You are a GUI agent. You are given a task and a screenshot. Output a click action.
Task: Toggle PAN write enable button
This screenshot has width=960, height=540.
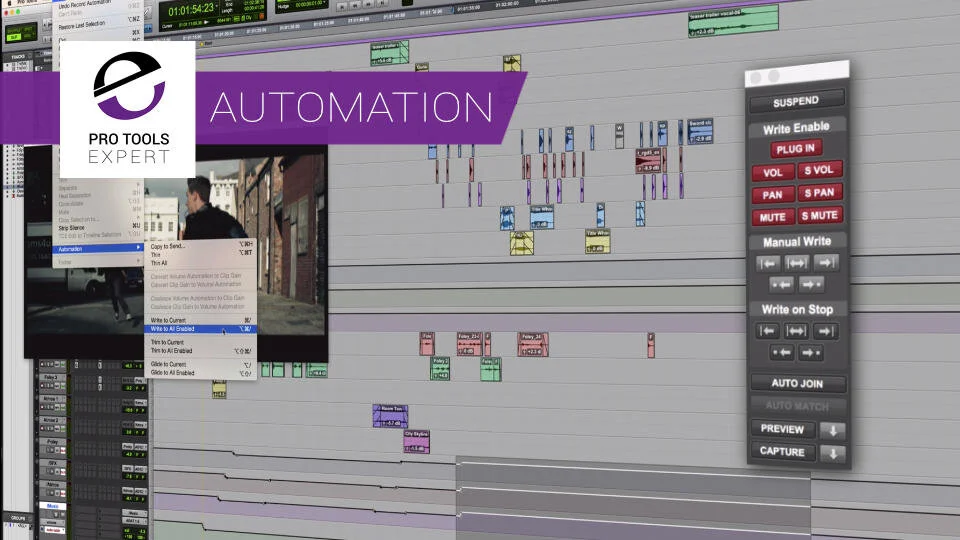tap(773, 195)
